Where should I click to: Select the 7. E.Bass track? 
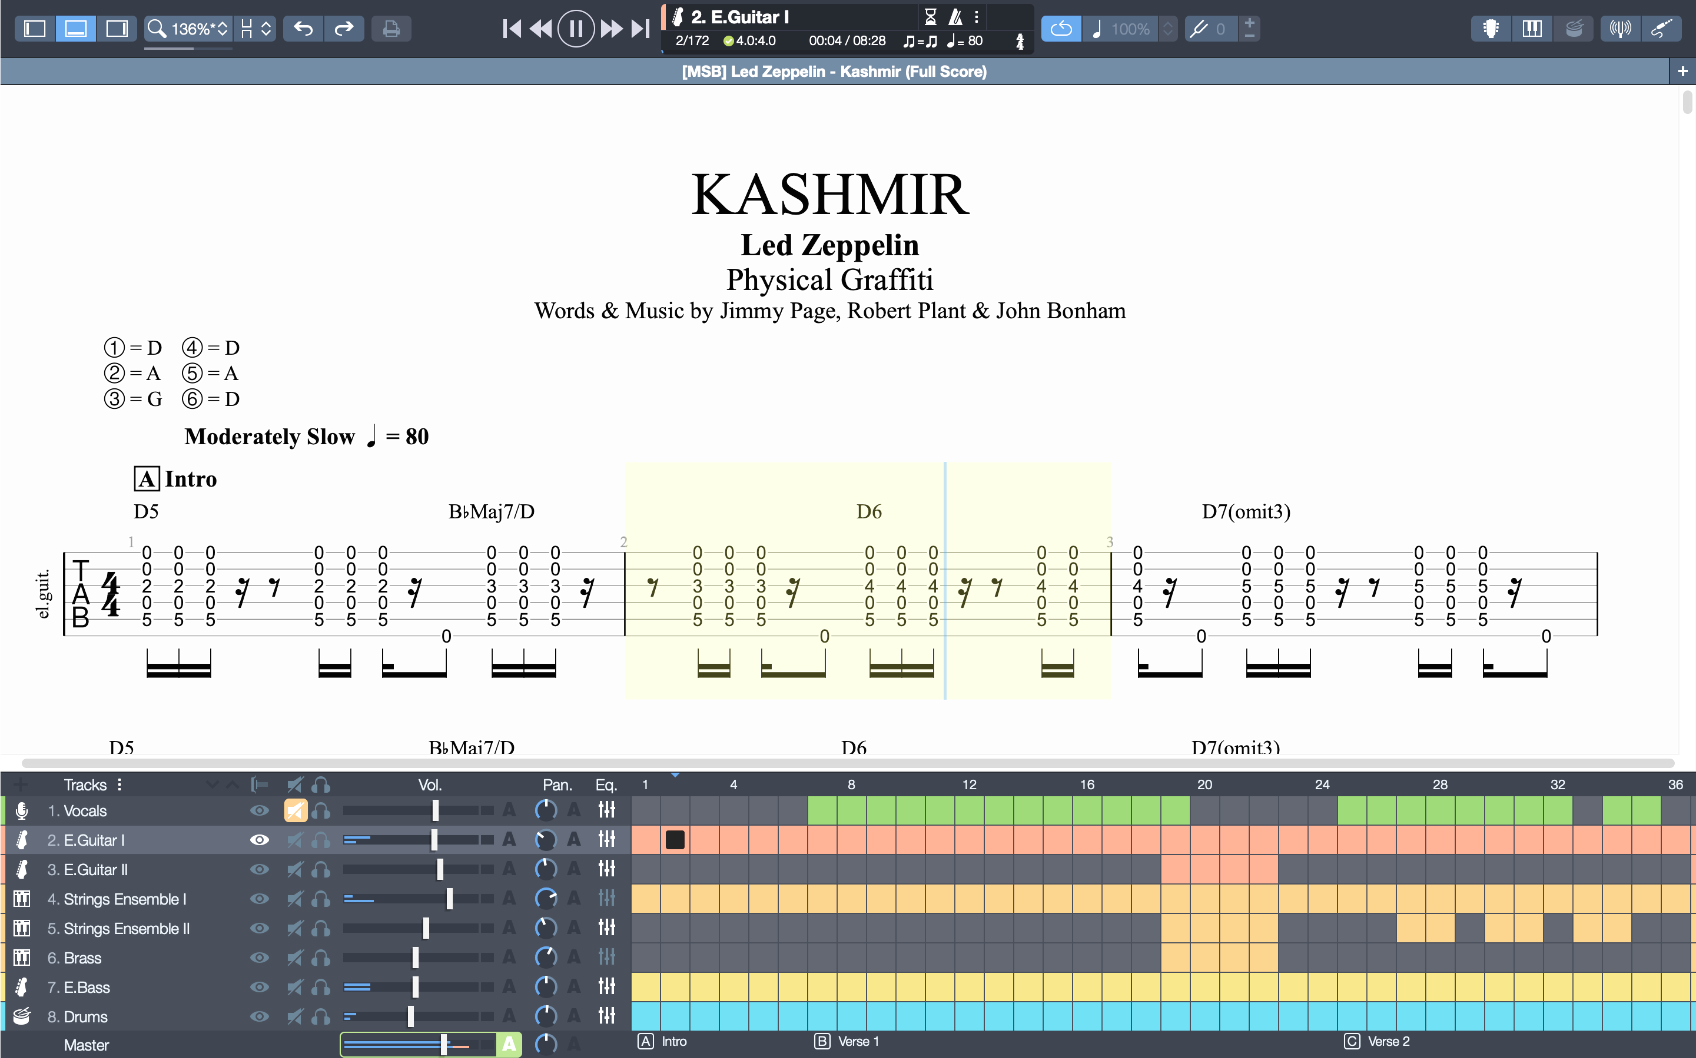pyautogui.click(x=78, y=987)
